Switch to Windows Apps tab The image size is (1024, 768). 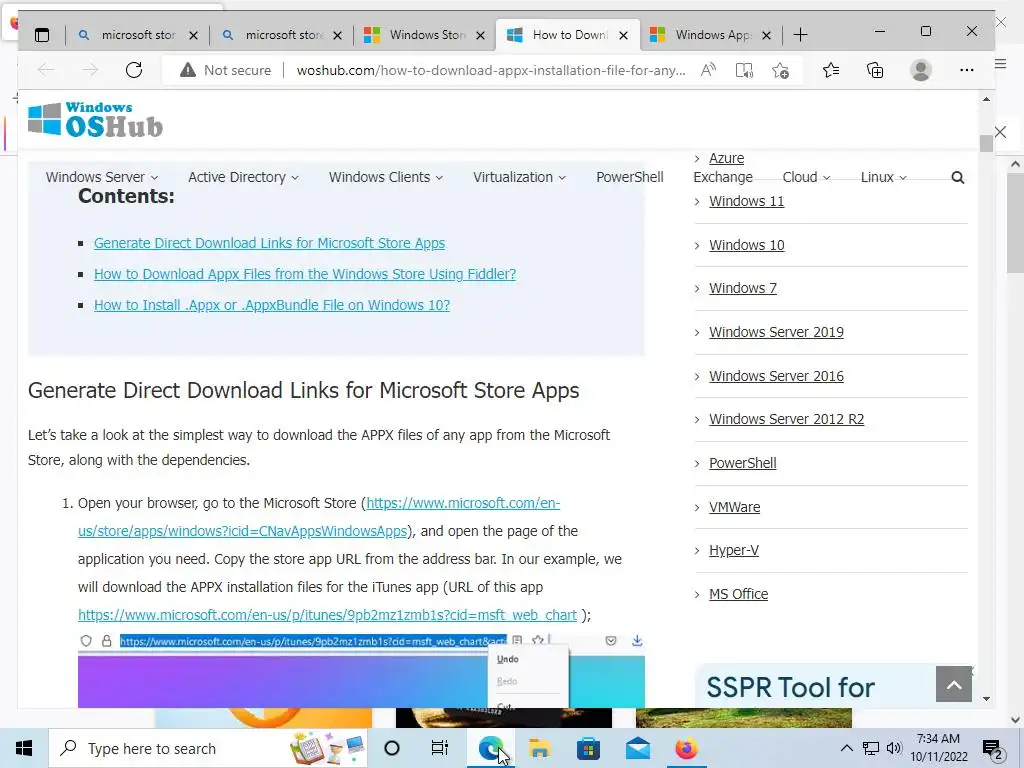click(711, 35)
